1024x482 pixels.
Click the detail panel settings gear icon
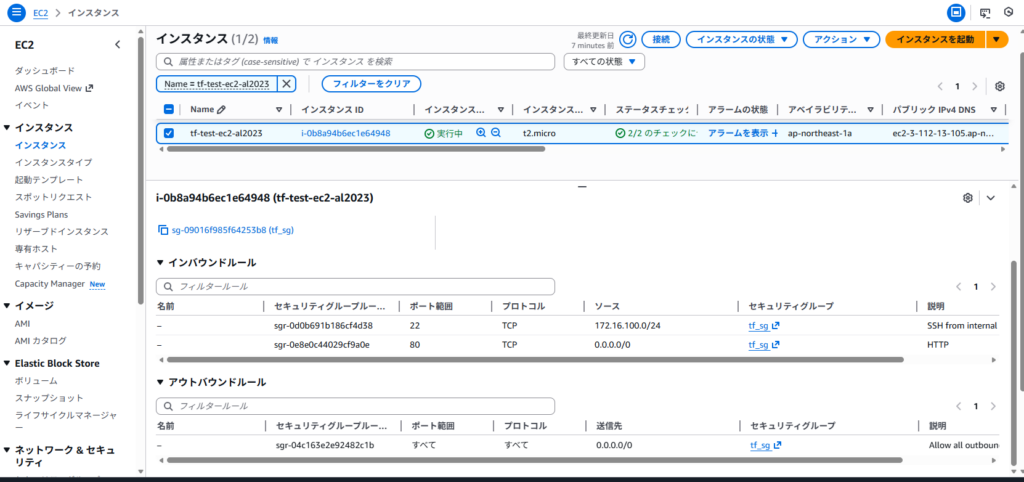tap(967, 198)
